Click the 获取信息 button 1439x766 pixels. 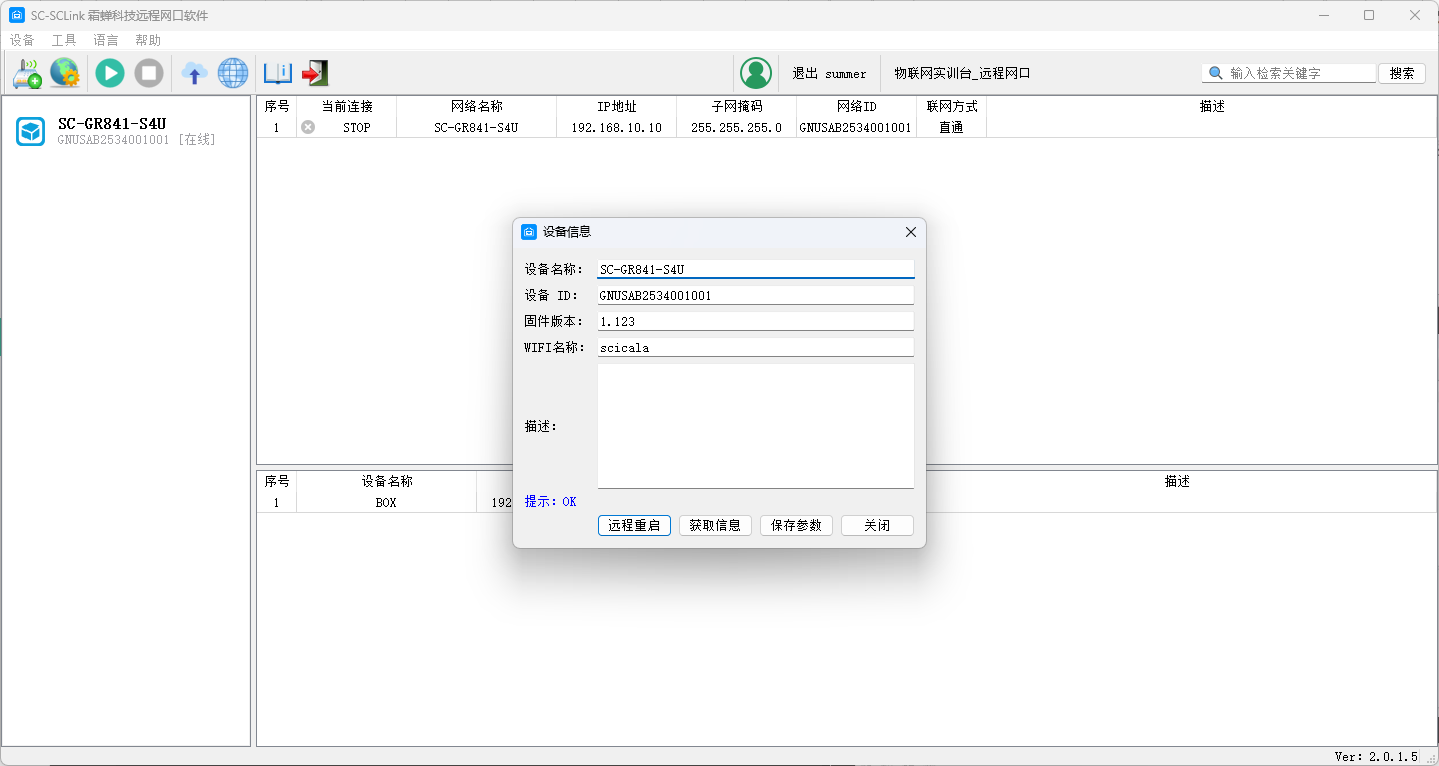[715, 525]
